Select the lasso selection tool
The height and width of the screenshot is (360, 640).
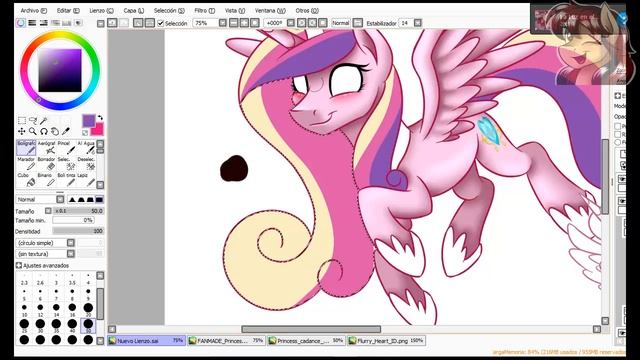33,120
